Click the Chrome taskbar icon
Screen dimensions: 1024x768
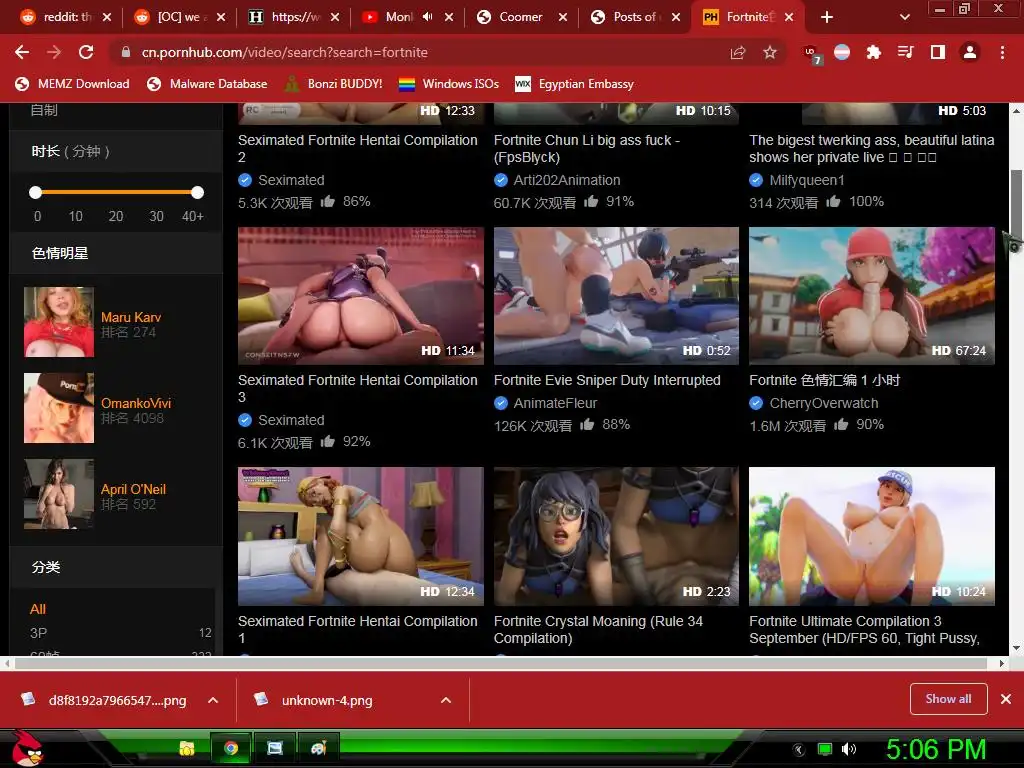point(231,748)
